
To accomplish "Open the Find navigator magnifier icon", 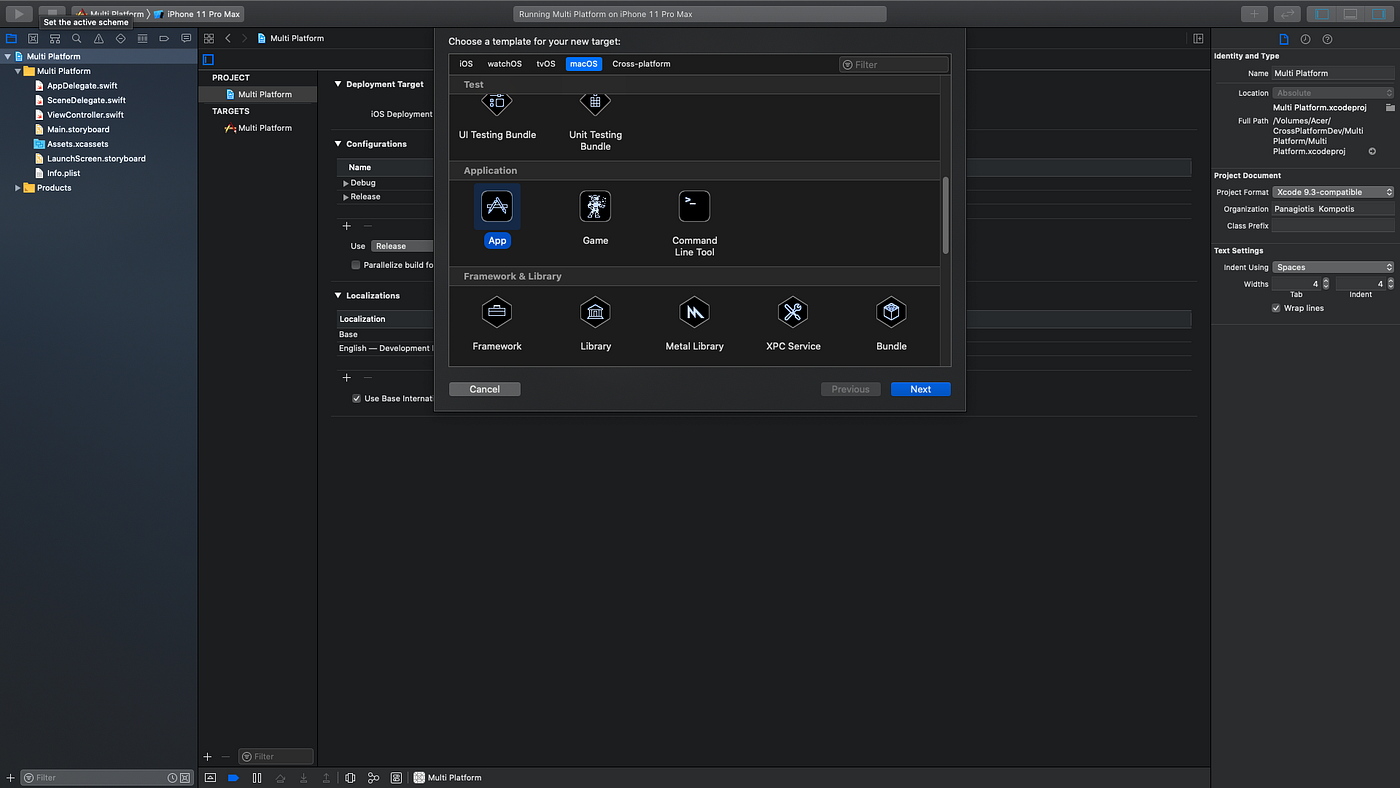I will pos(77,39).
